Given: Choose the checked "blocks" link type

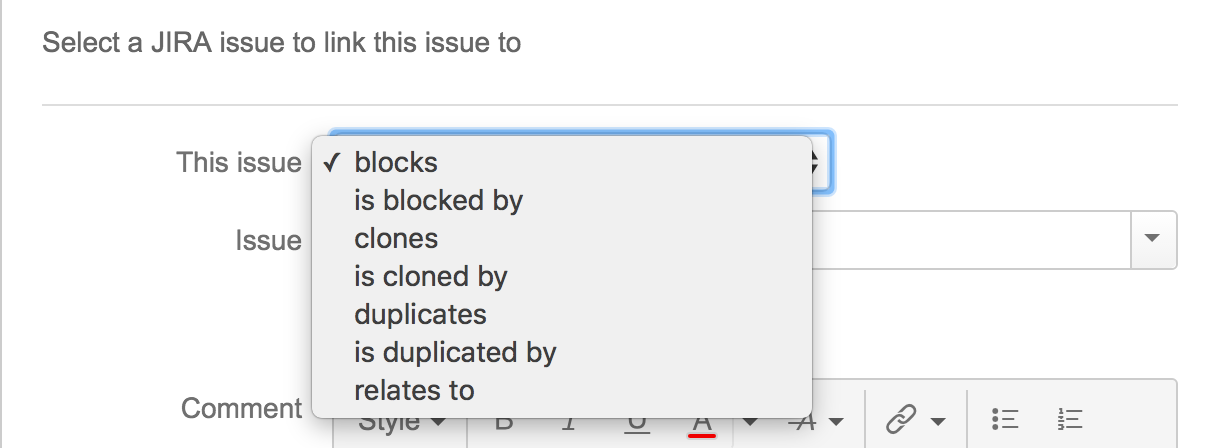Looking at the screenshot, I should (396, 162).
